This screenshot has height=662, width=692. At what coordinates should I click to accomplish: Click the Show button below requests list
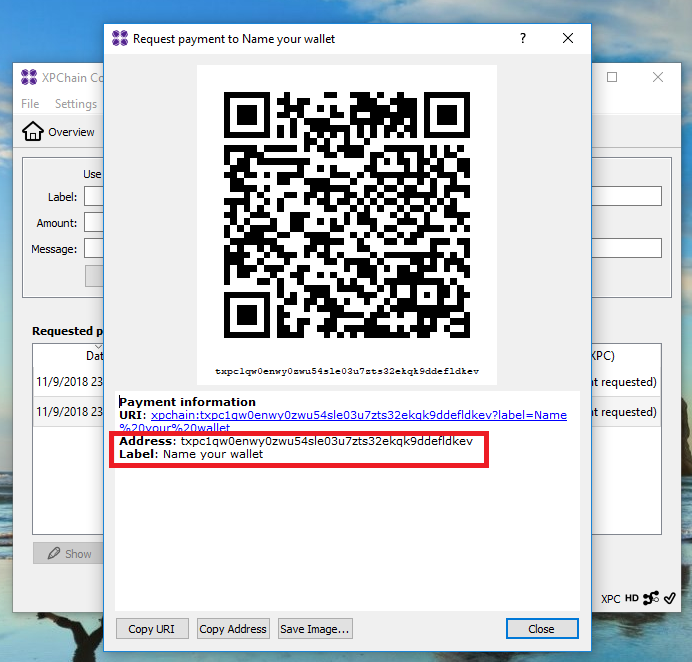coord(68,553)
